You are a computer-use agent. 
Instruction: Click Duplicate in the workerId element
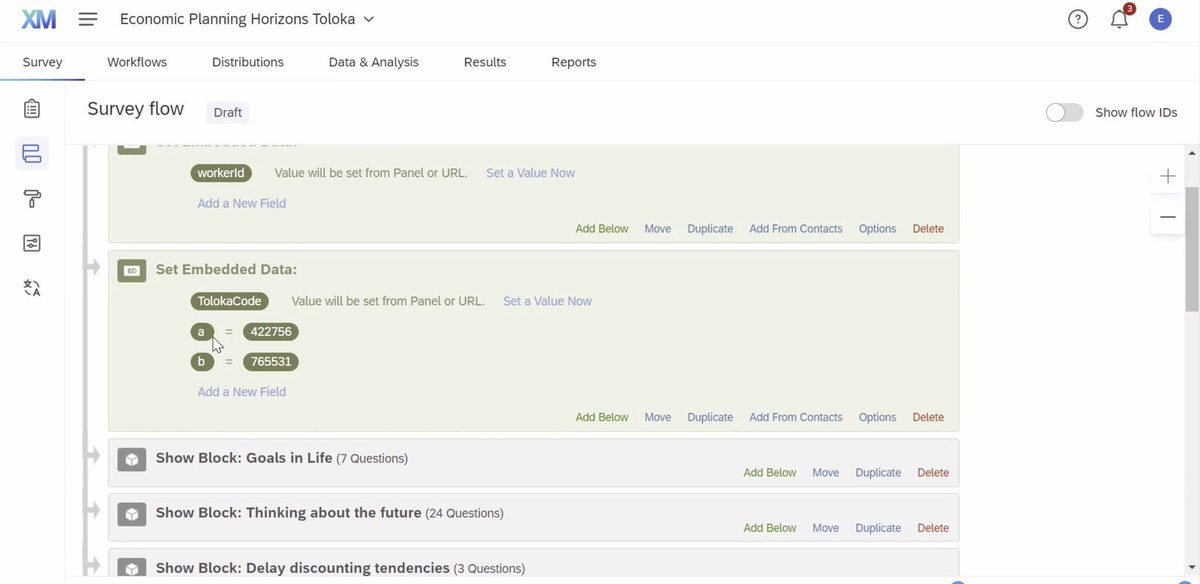[710, 229]
